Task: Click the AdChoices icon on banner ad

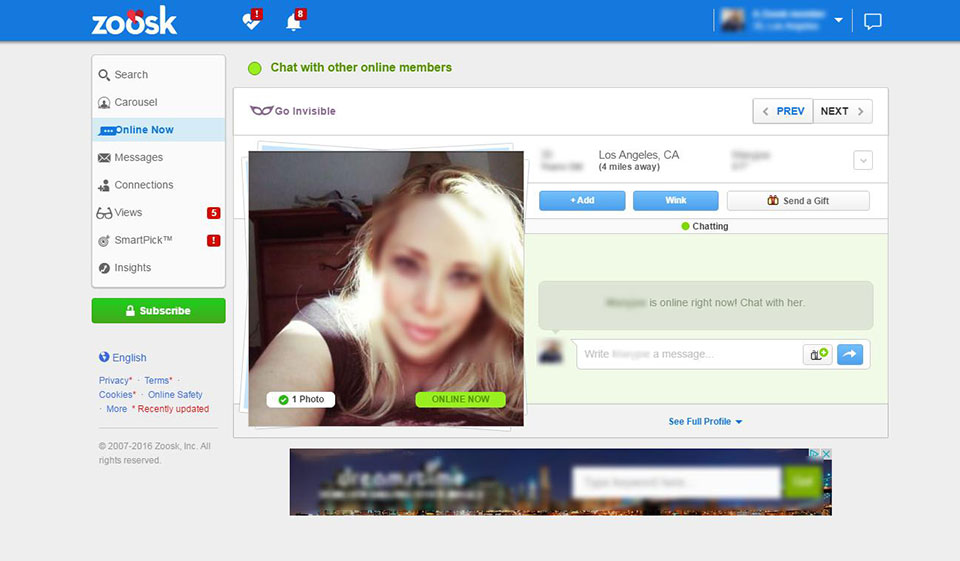Action: click(x=815, y=454)
